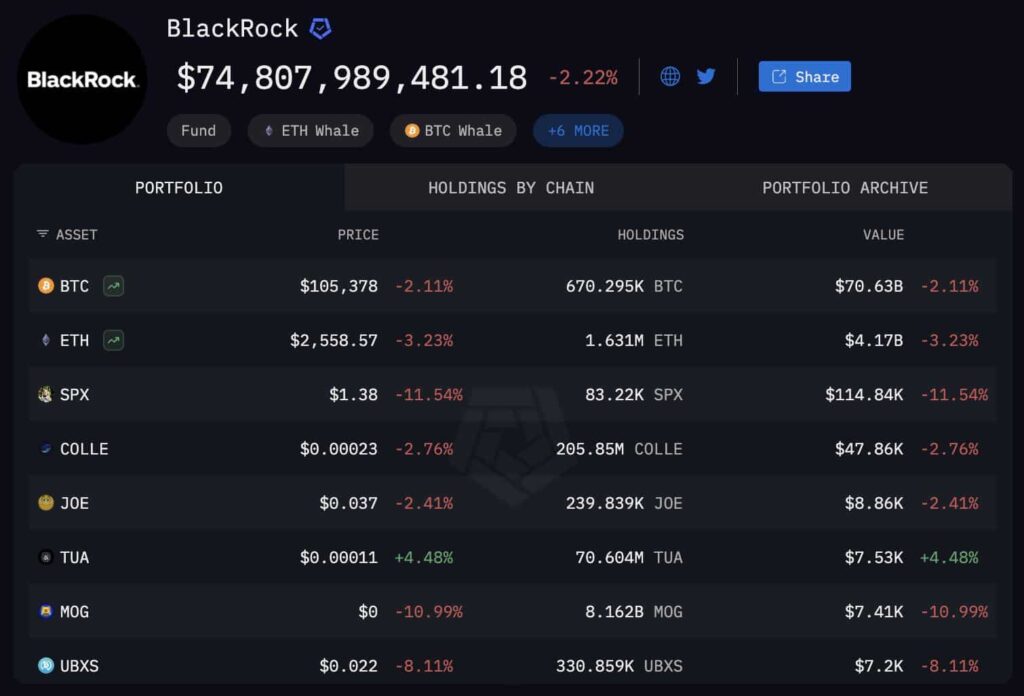Click the -2.22% portfolio change

(x=583, y=78)
